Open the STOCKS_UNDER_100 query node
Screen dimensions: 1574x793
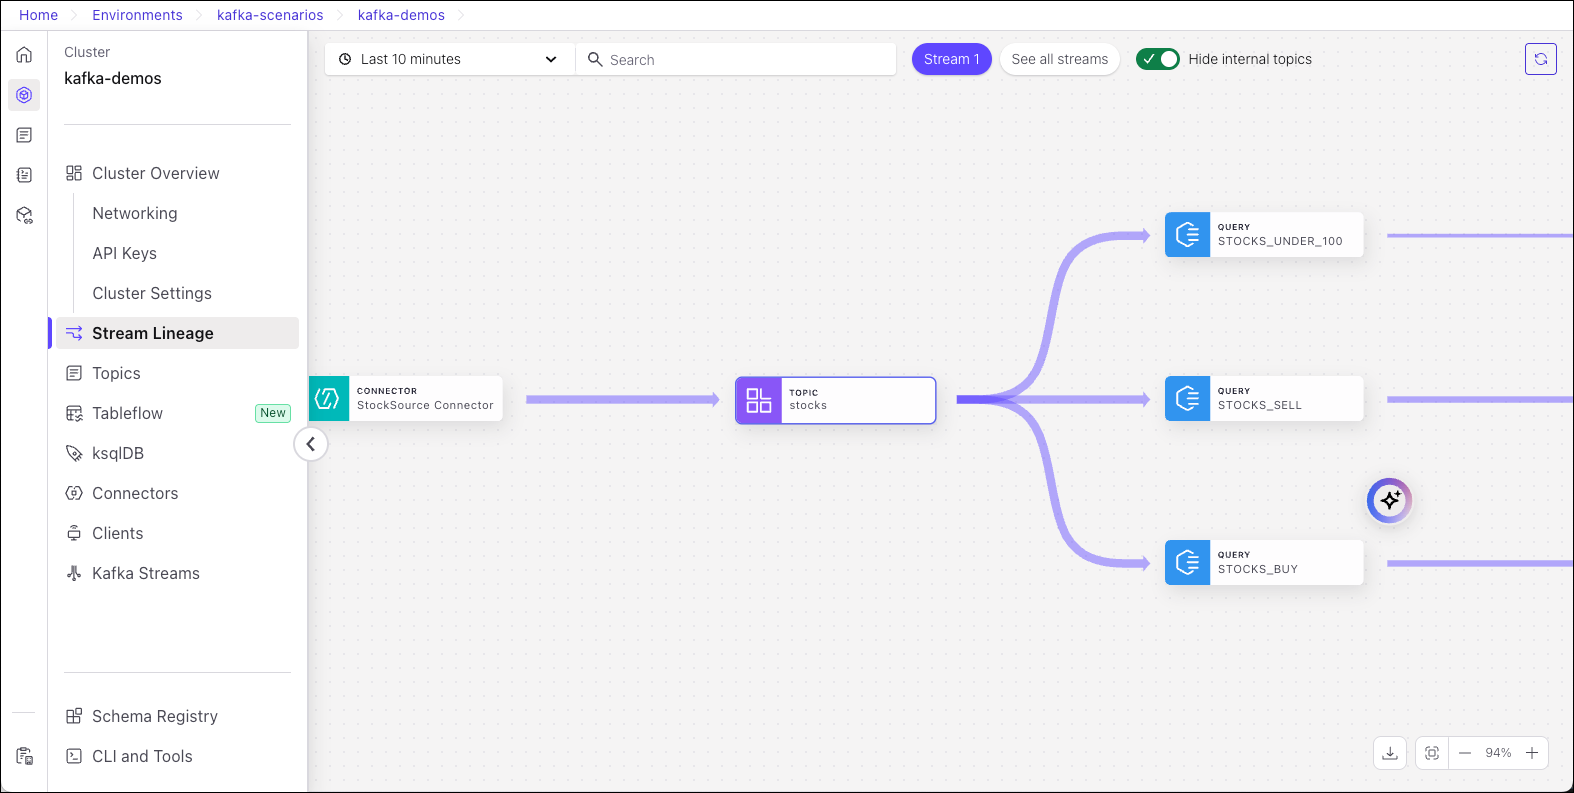click(1263, 235)
